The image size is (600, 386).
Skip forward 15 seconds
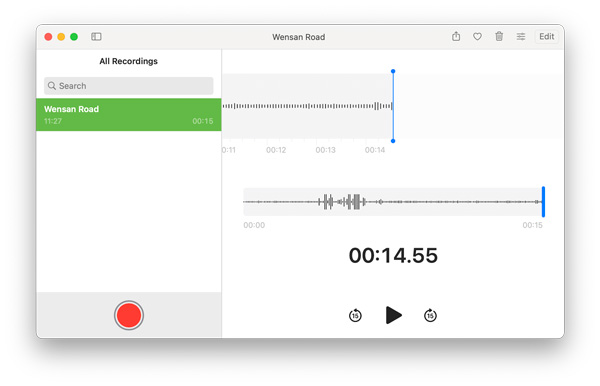pos(430,315)
